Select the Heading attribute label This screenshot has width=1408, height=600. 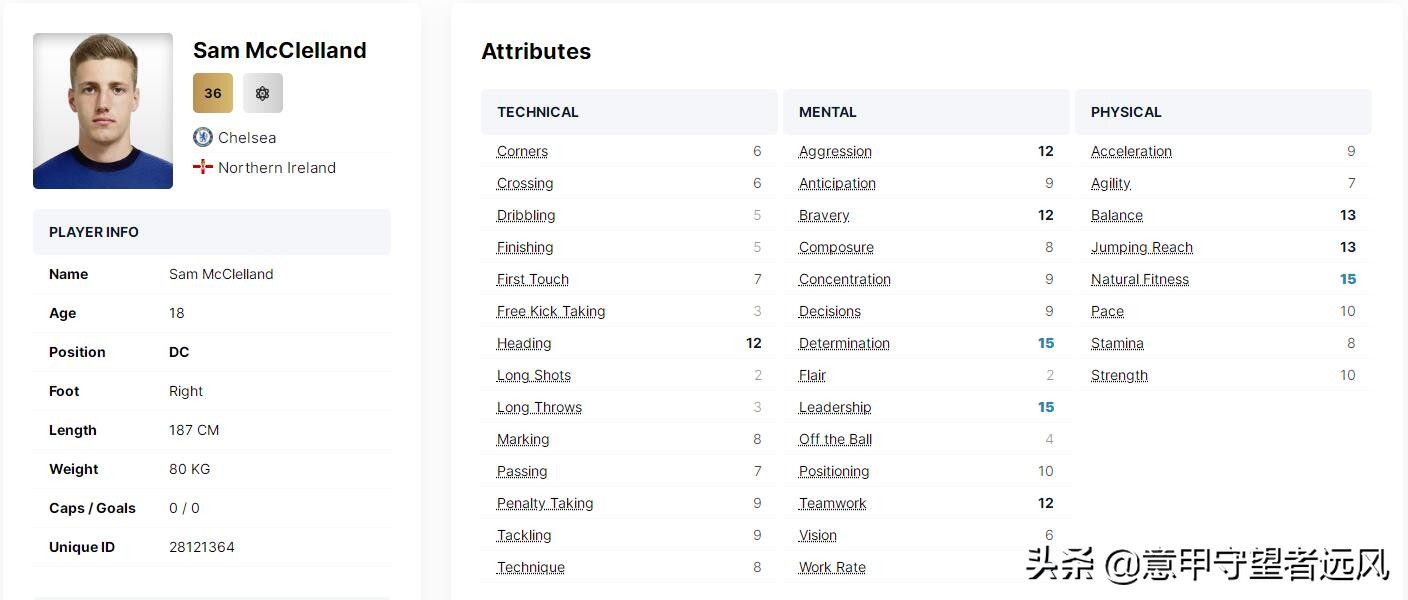click(524, 343)
